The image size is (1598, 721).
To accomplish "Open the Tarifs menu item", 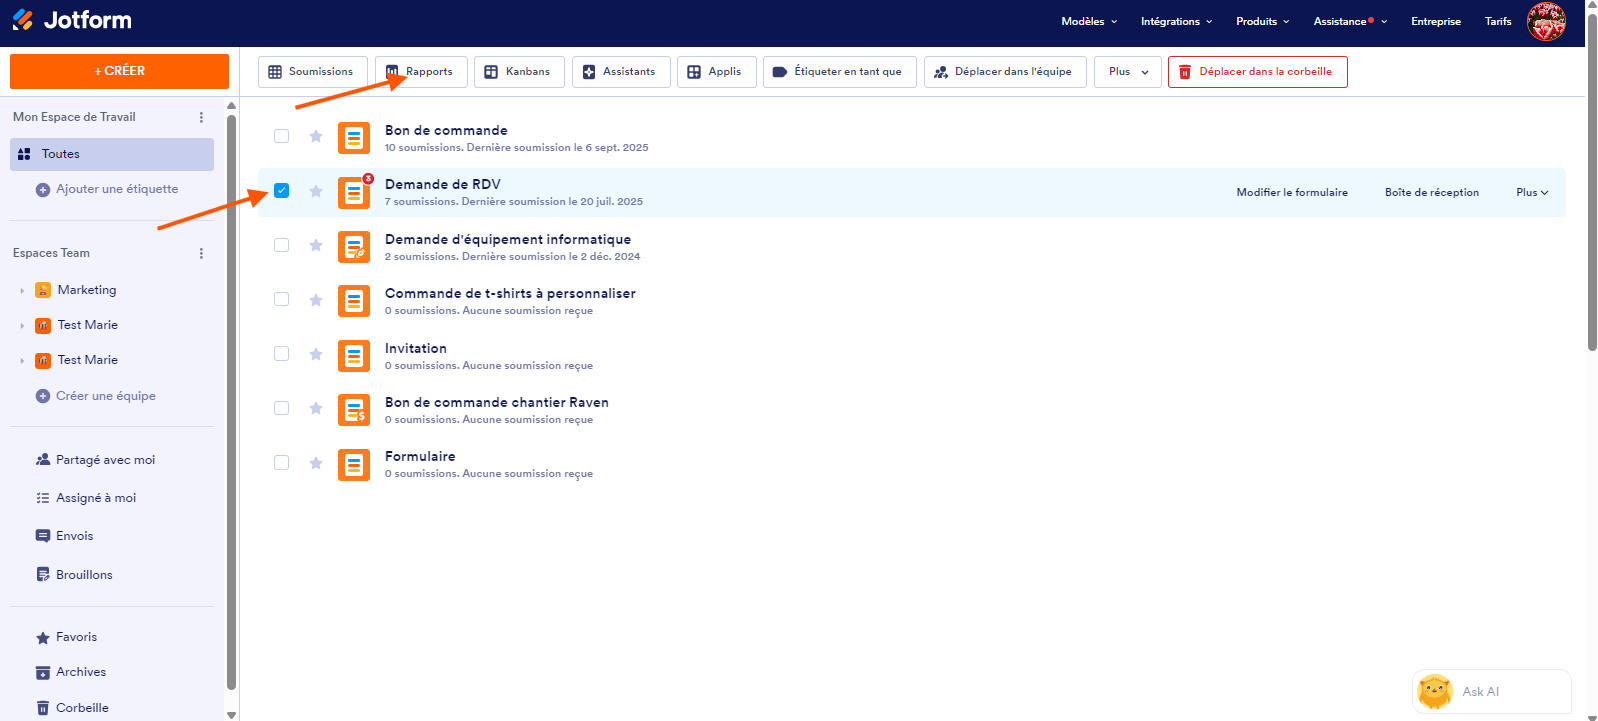I will click(1498, 21).
